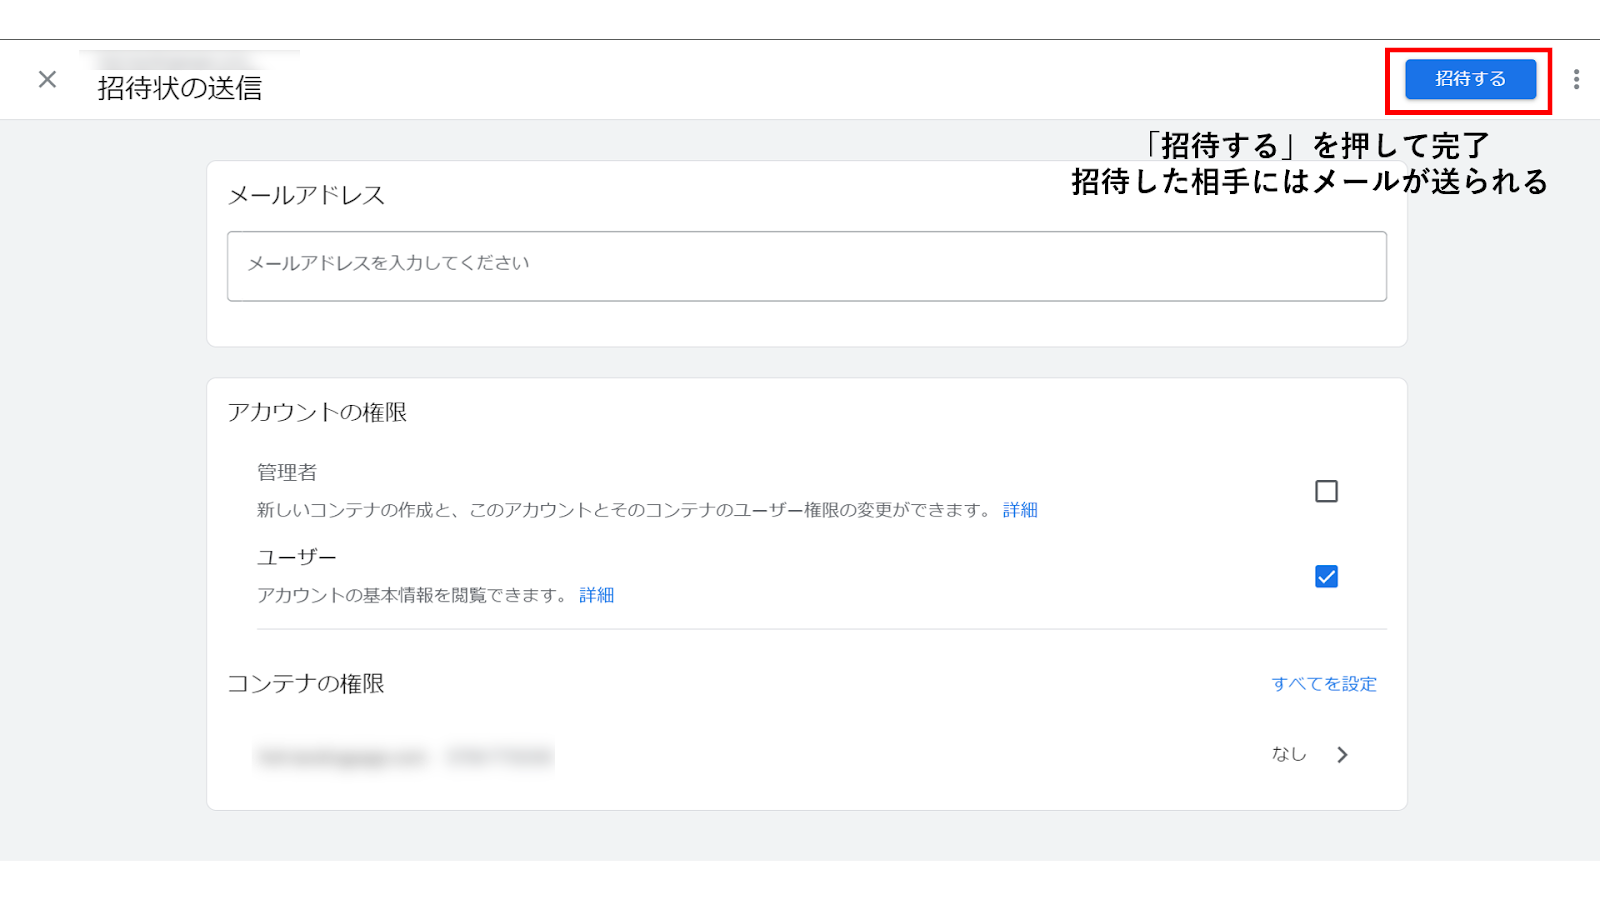1600x900 pixels.
Task: Focus the メールアドレス input field
Action: click(806, 266)
